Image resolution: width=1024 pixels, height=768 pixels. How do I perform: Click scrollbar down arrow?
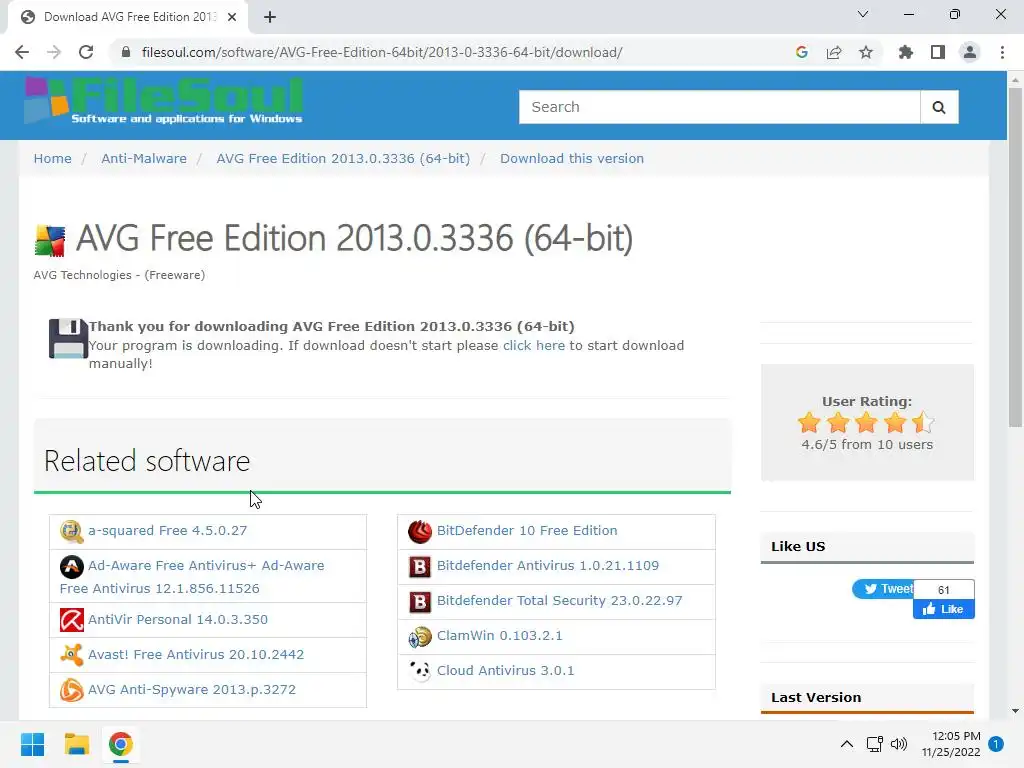1015,711
